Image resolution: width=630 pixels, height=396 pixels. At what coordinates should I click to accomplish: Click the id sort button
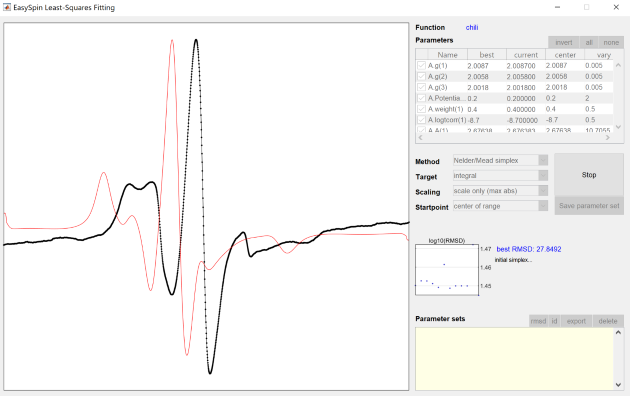[x=554, y=321]
